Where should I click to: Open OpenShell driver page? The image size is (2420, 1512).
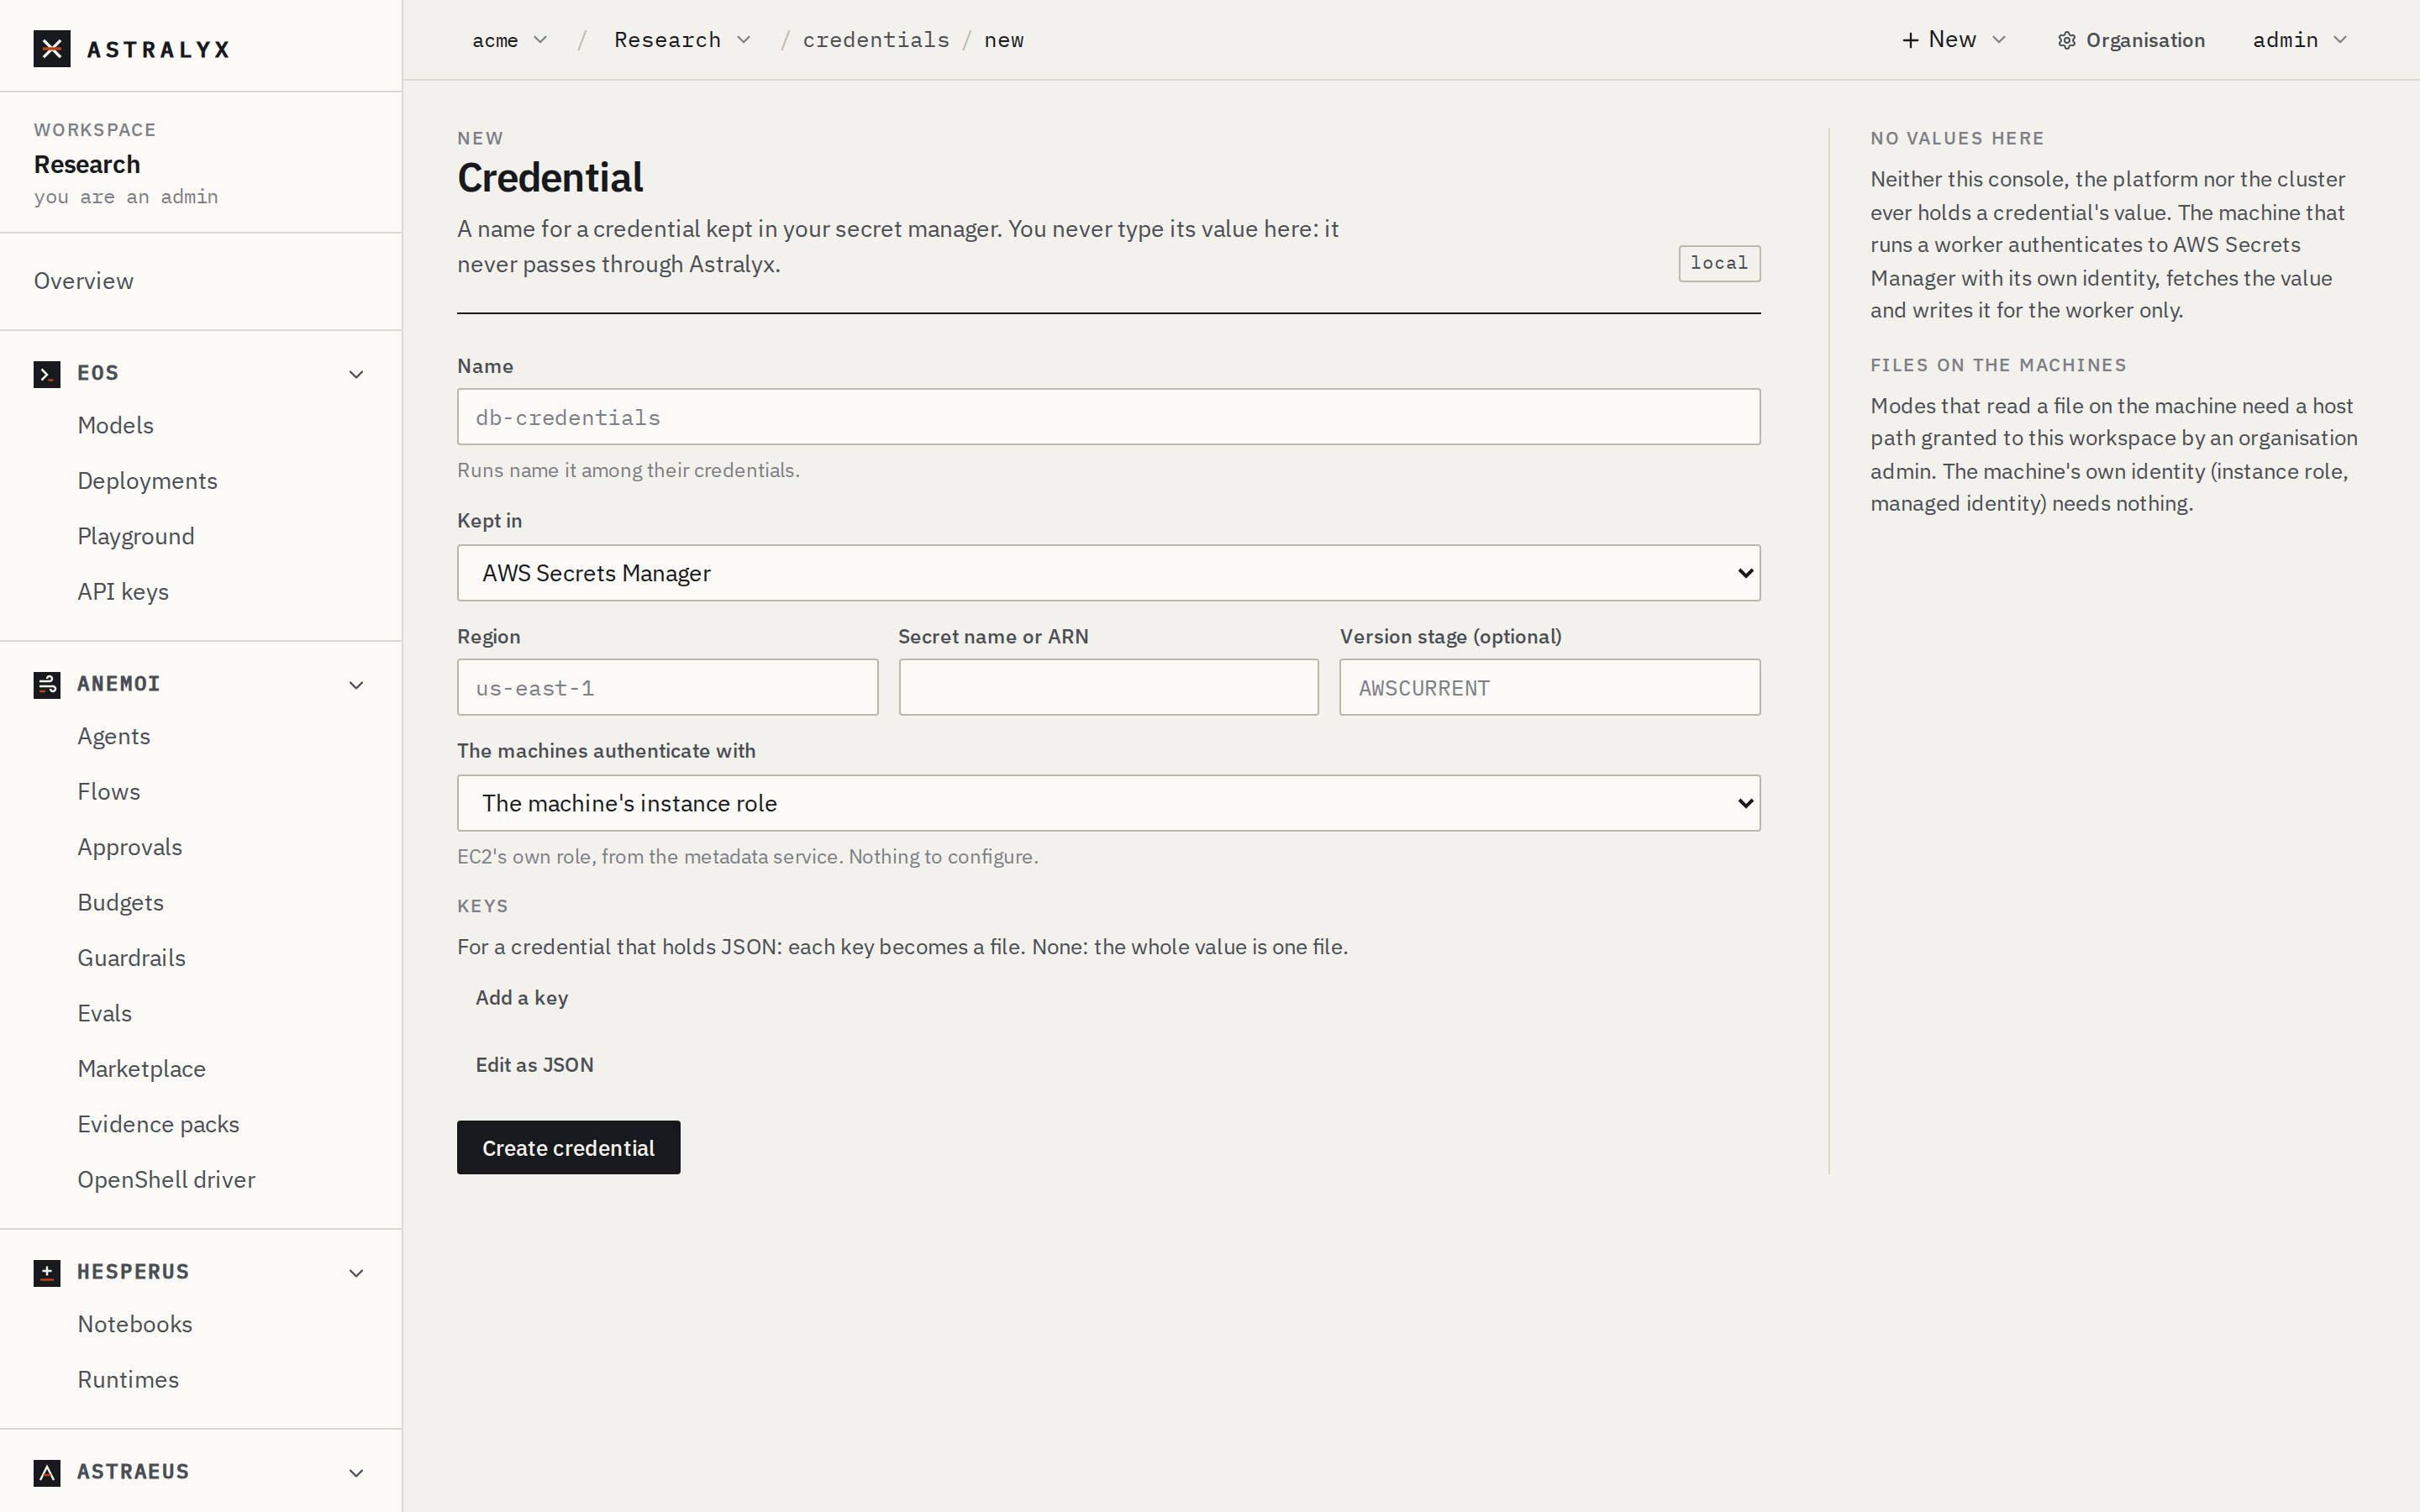[167, 1180]
